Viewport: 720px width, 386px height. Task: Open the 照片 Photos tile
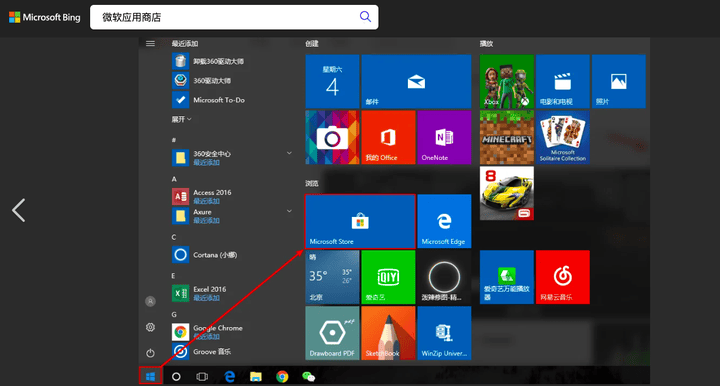pyautogui.click(x=619, y=81)
